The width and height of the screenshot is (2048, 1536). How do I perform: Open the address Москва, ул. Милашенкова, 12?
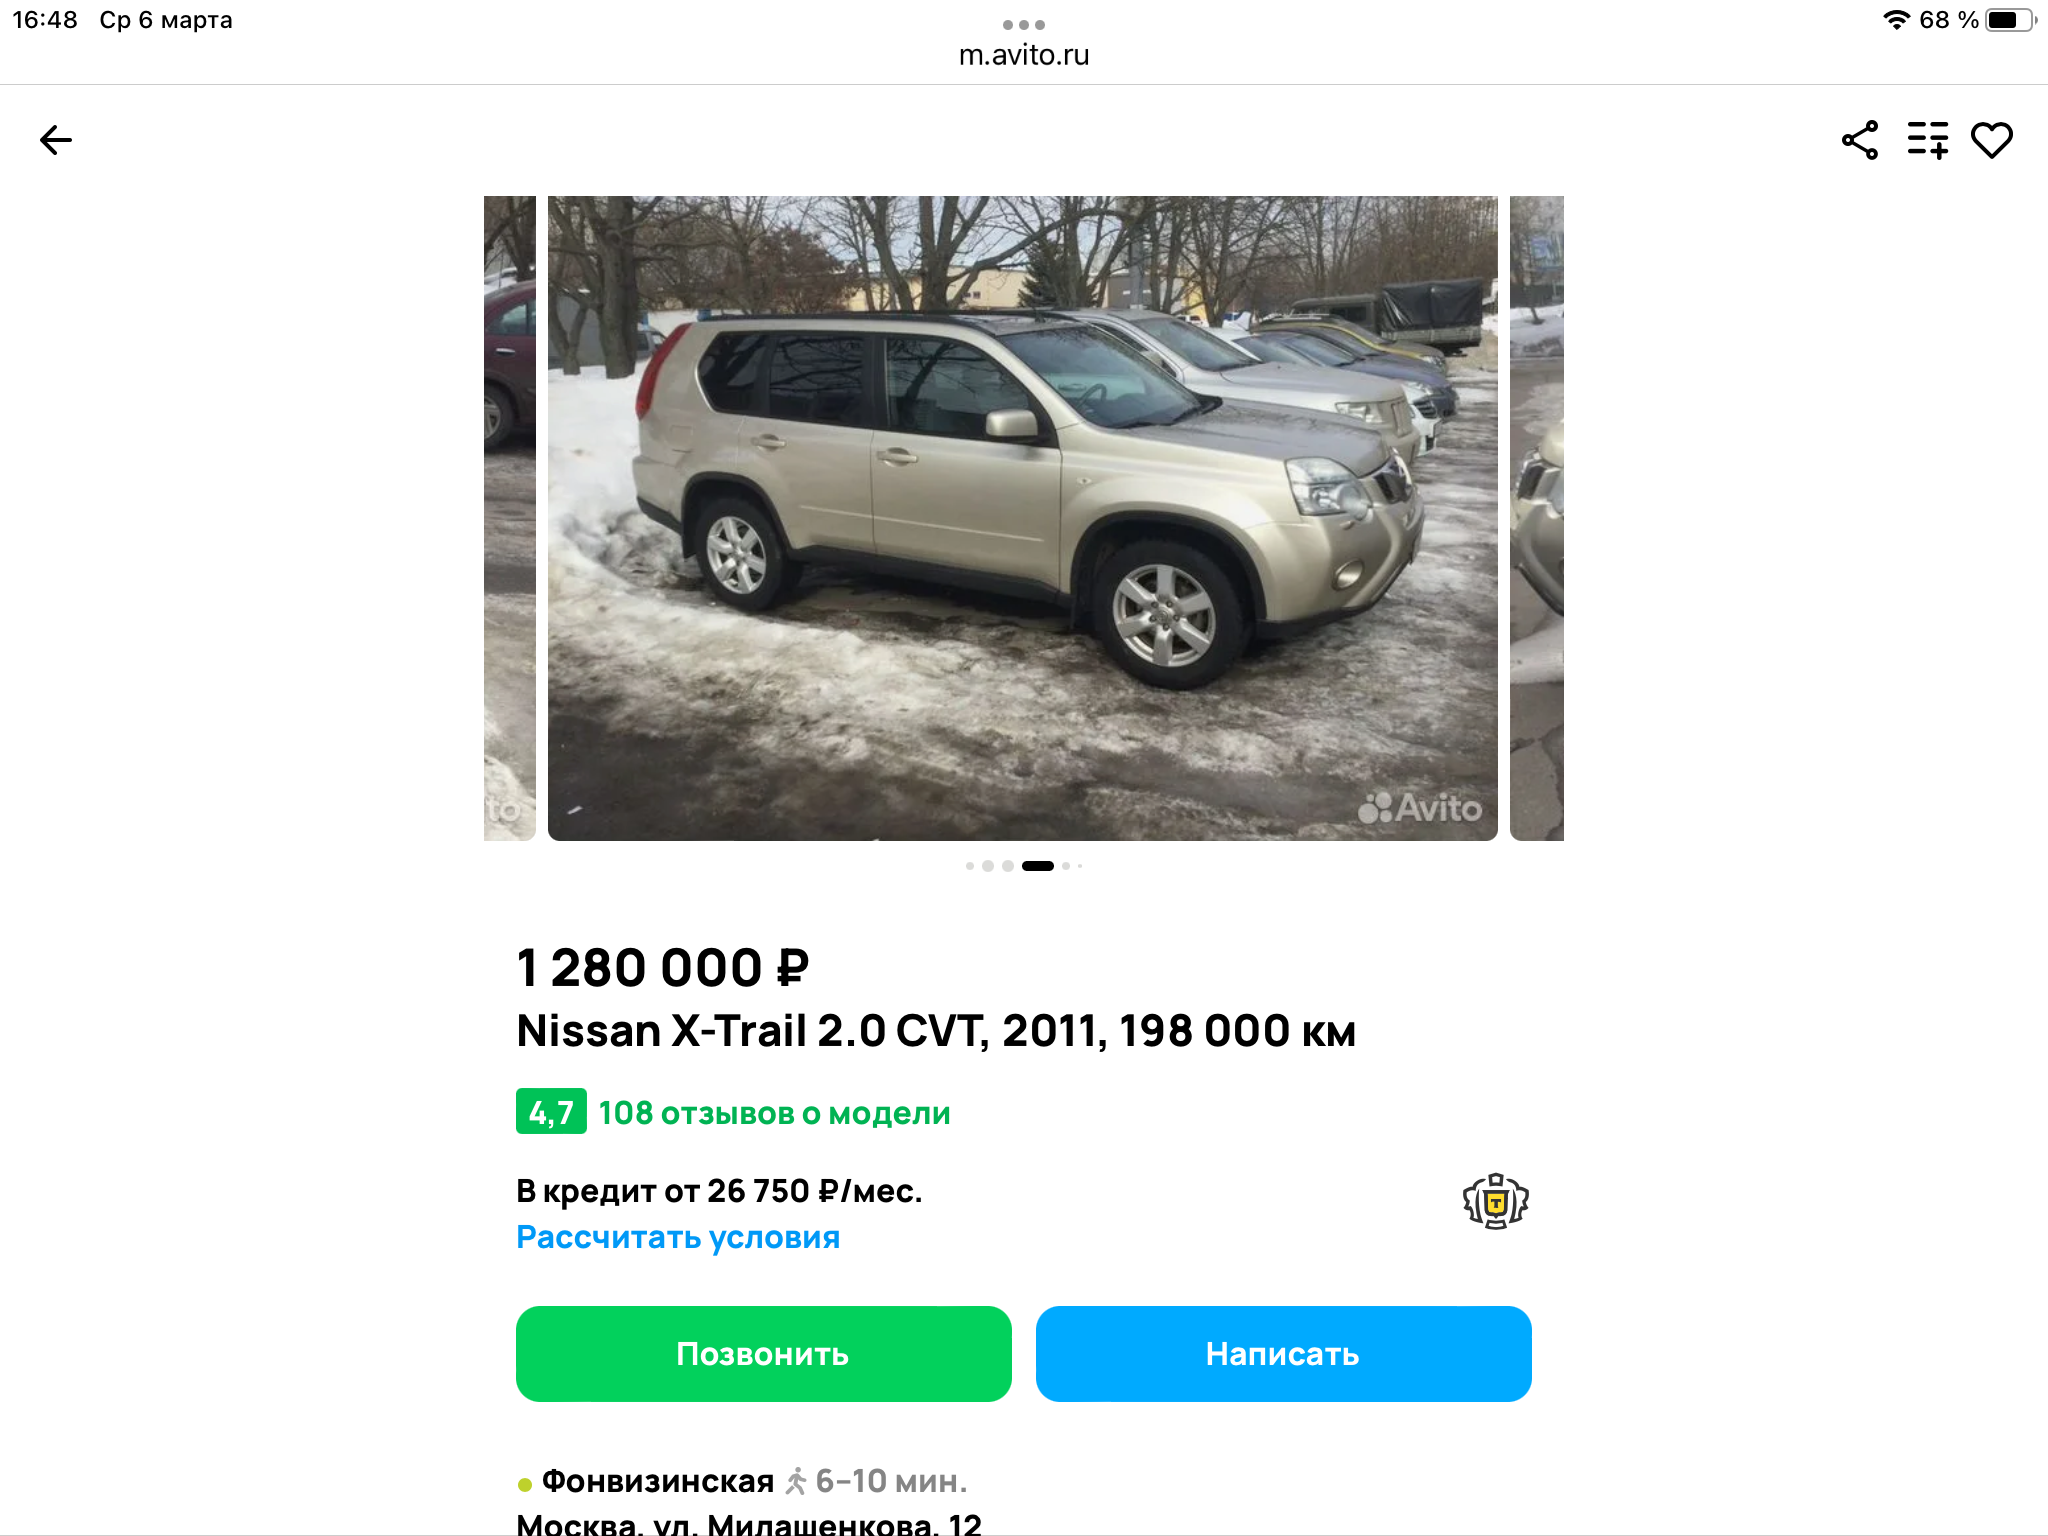click(x=749, y=1523)
